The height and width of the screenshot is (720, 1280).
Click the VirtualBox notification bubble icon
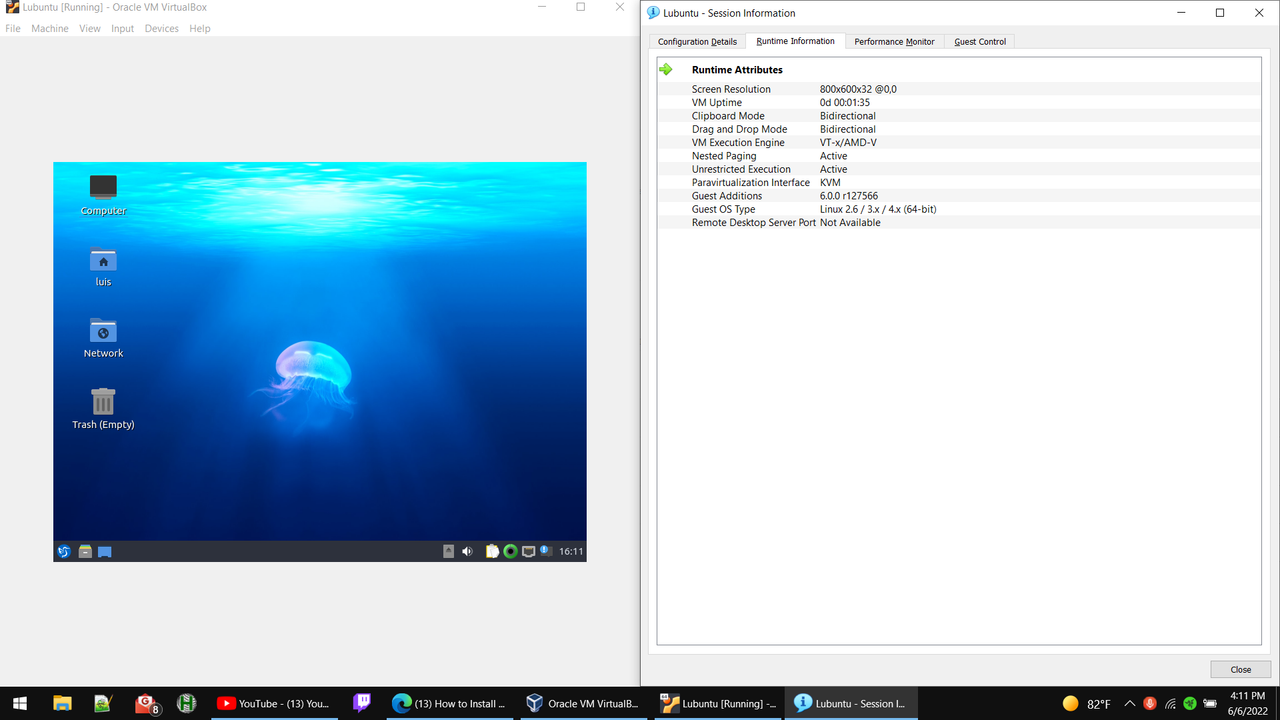545,550
